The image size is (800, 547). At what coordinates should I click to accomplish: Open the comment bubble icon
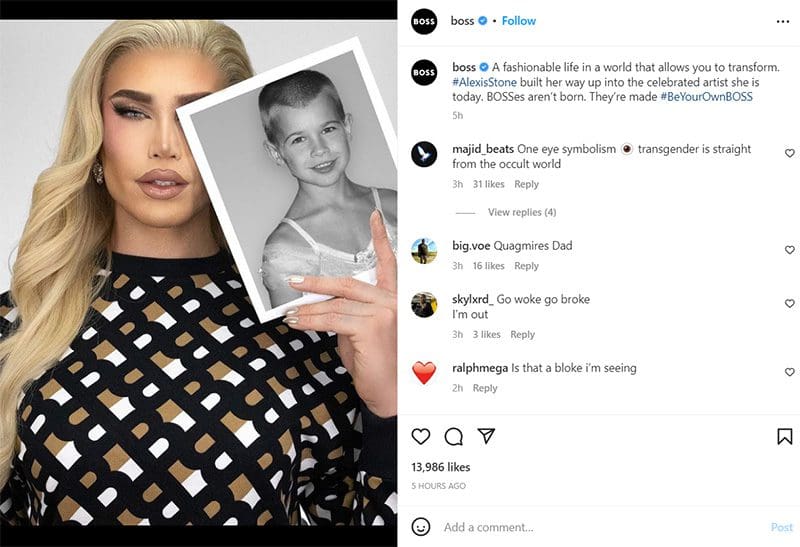click(x=454, y=437)
